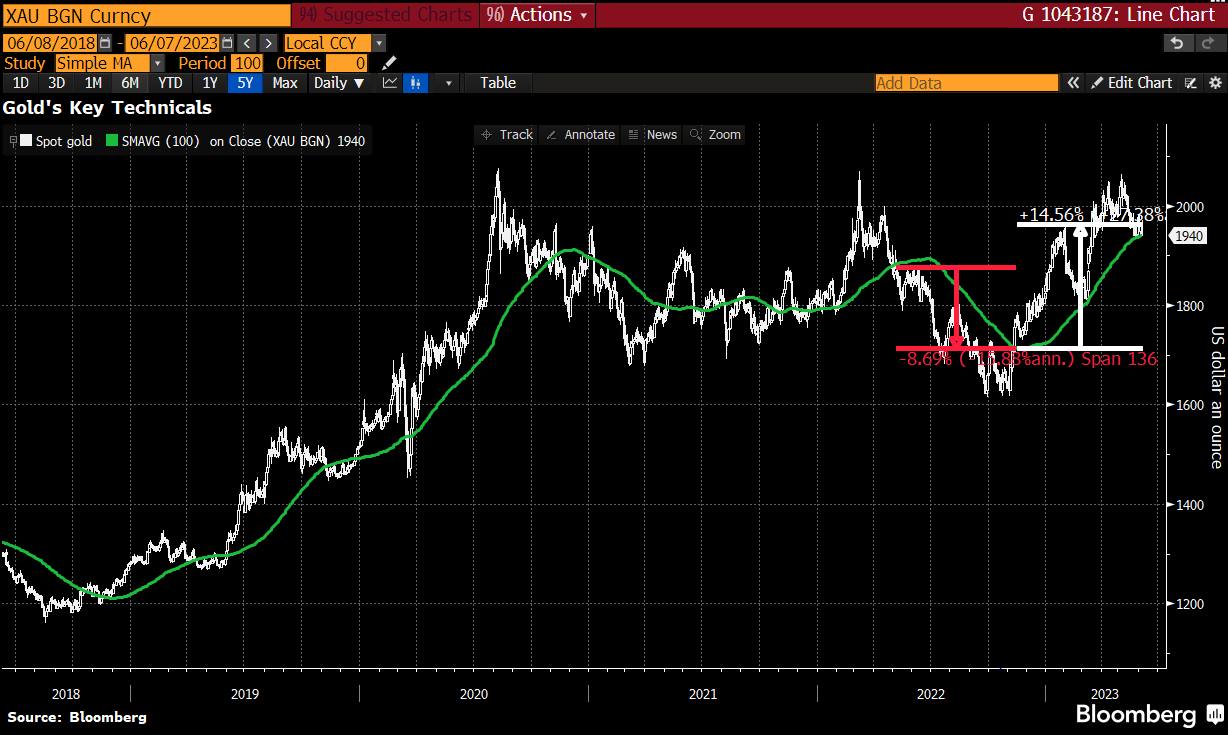Open the start date calendar picker

106,43
